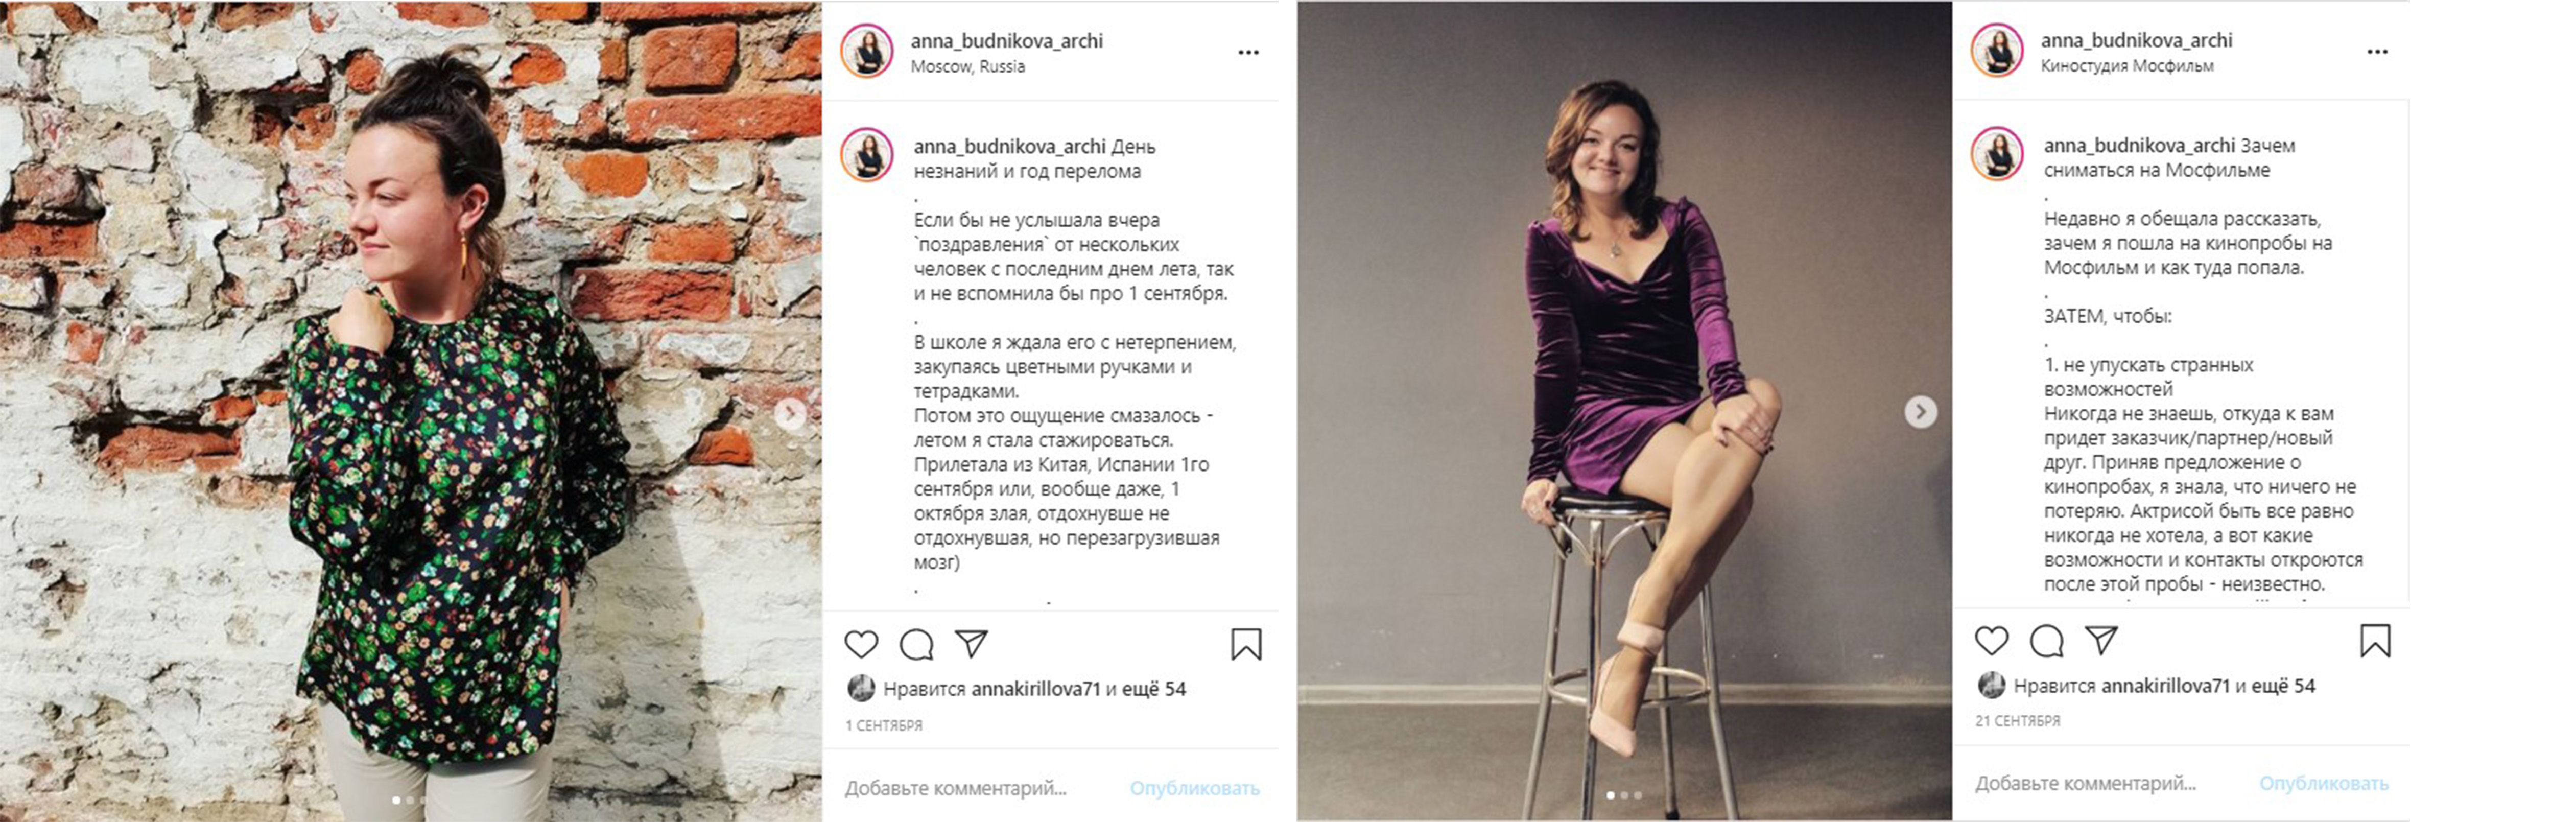Go to next photo in first post
This screenshot has height=822, width=2576.
(x=790, y=413)
